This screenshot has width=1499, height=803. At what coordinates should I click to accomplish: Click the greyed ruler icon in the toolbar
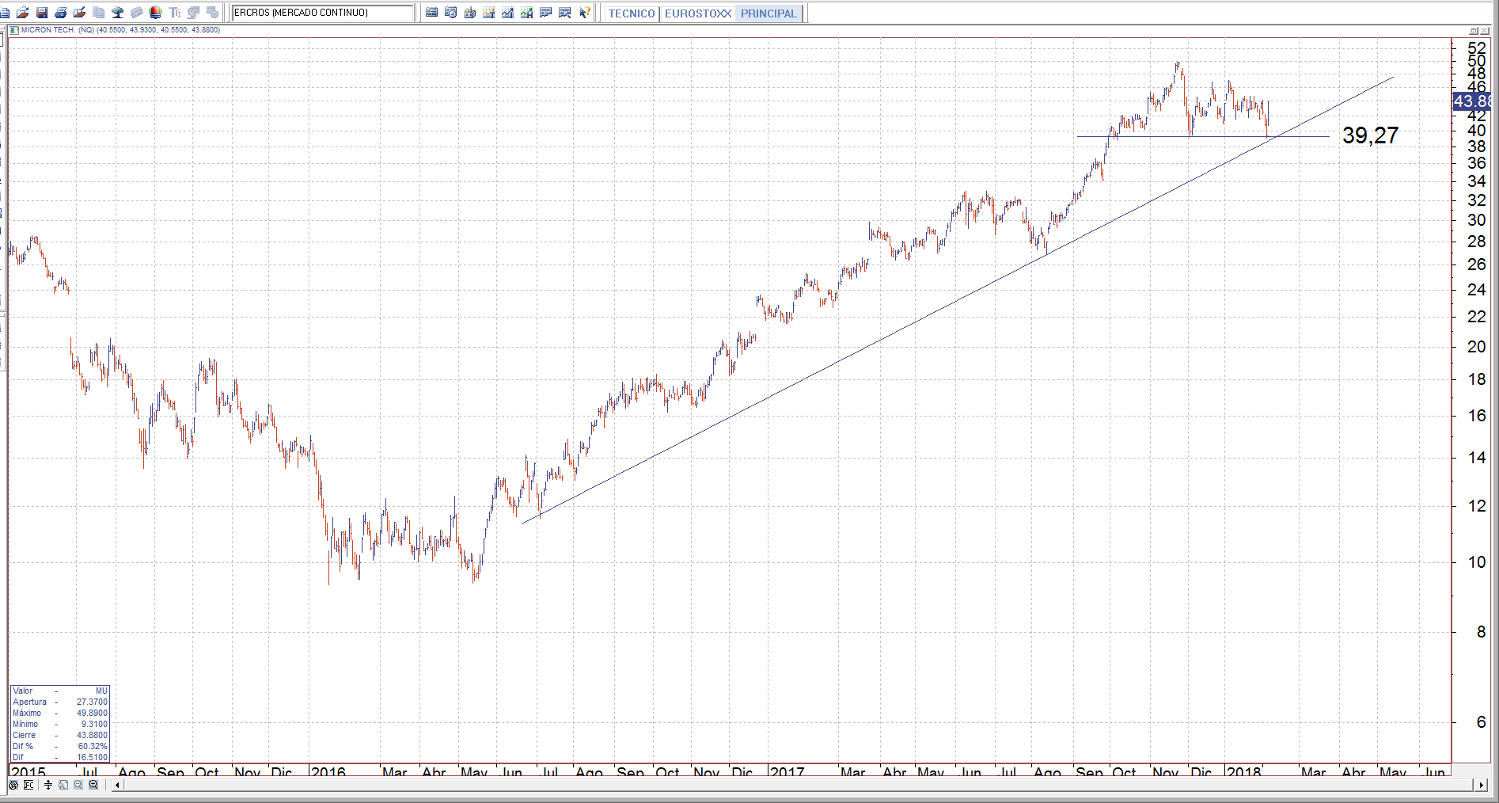coord(174,13)
